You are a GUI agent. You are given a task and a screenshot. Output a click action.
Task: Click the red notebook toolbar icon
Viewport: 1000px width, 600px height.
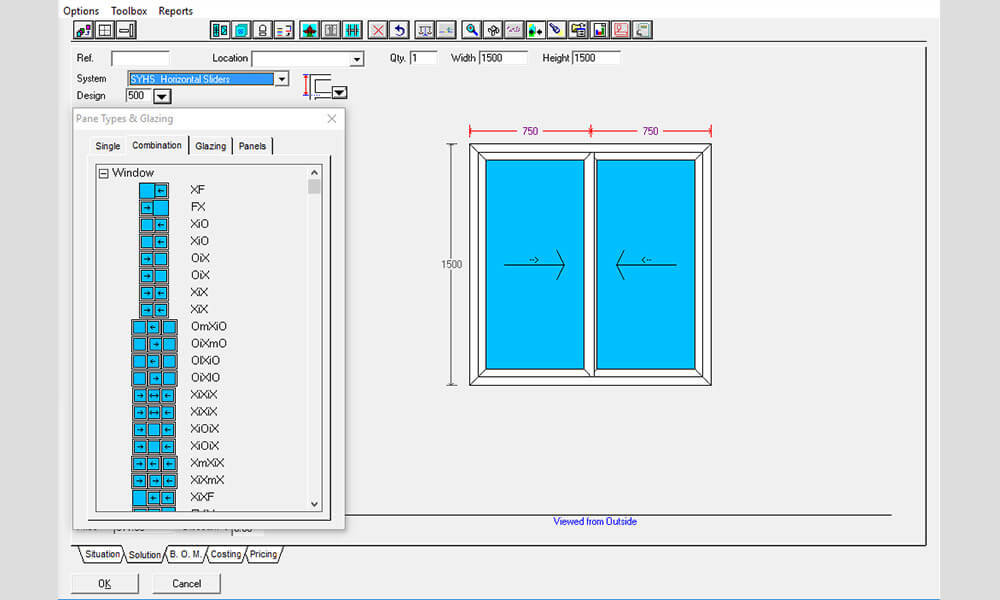pyautogui.click(x=620, y=30)
